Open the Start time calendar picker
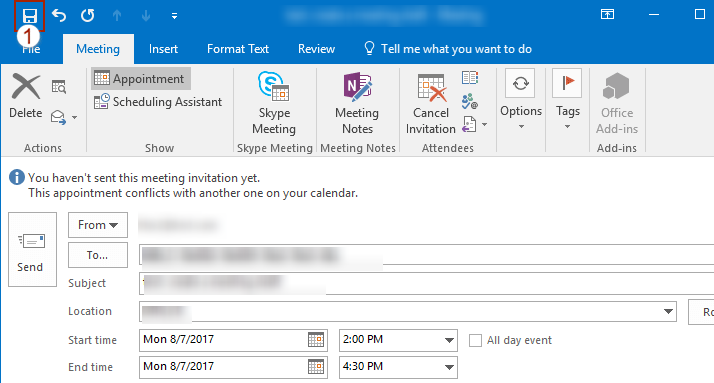The width and height of the screenshot is (714, 383). (x=316, y=340)
